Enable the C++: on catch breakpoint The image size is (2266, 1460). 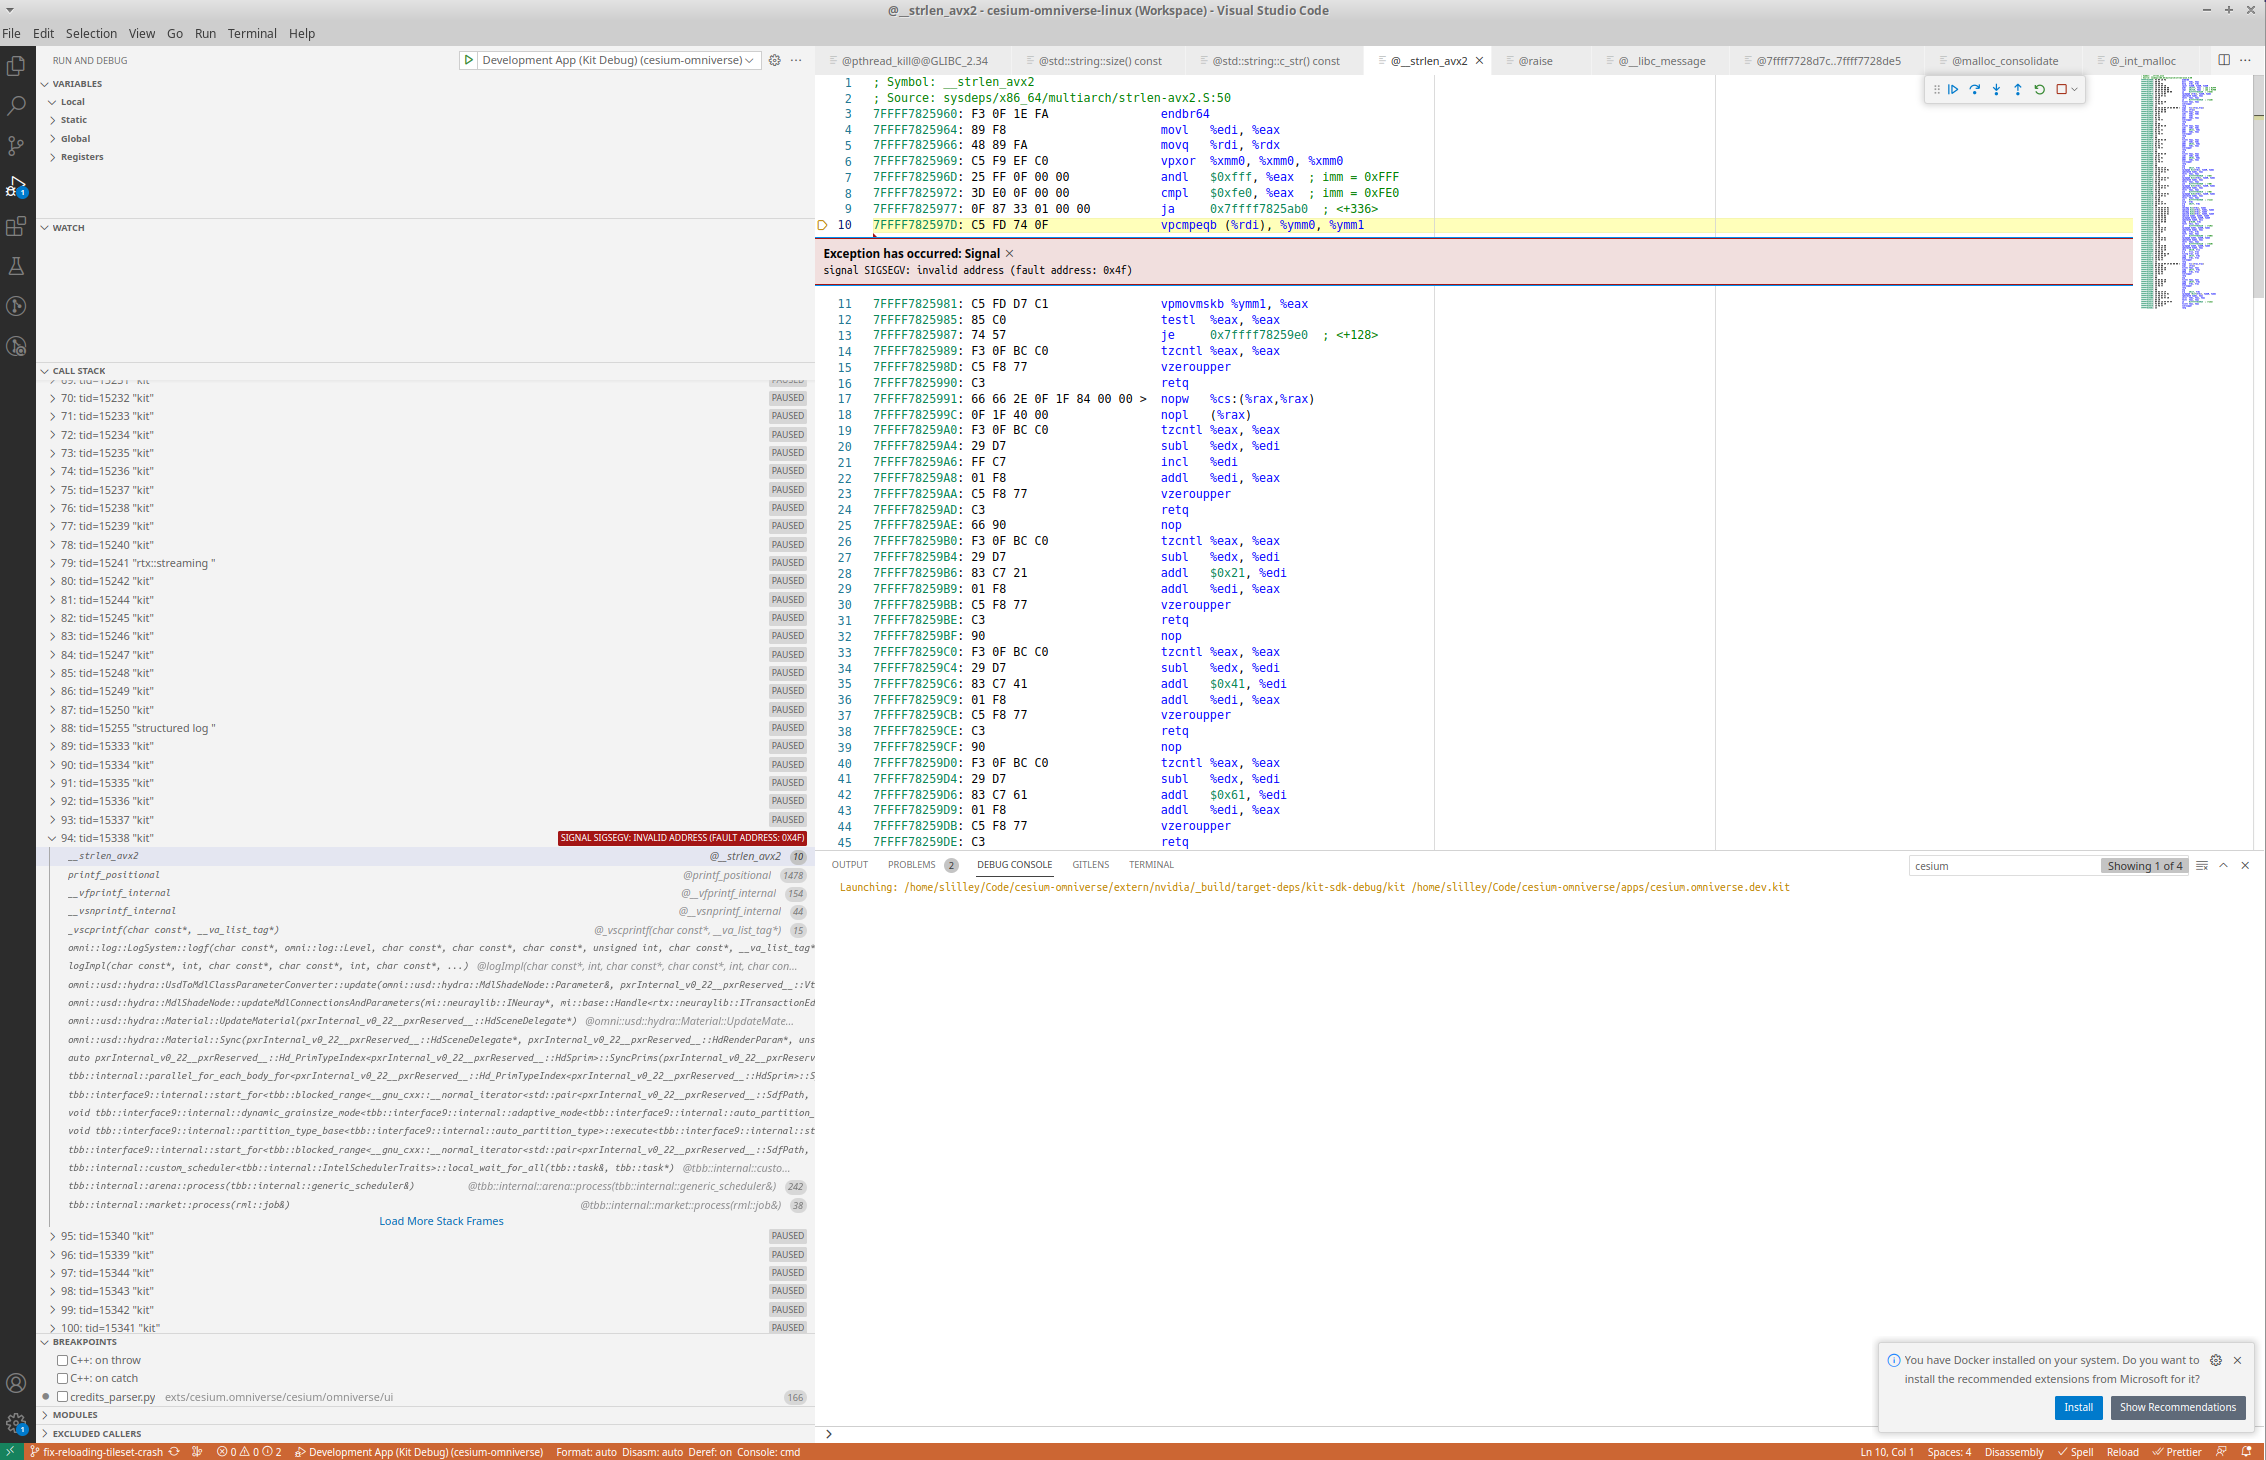[x=63, y=1378]
